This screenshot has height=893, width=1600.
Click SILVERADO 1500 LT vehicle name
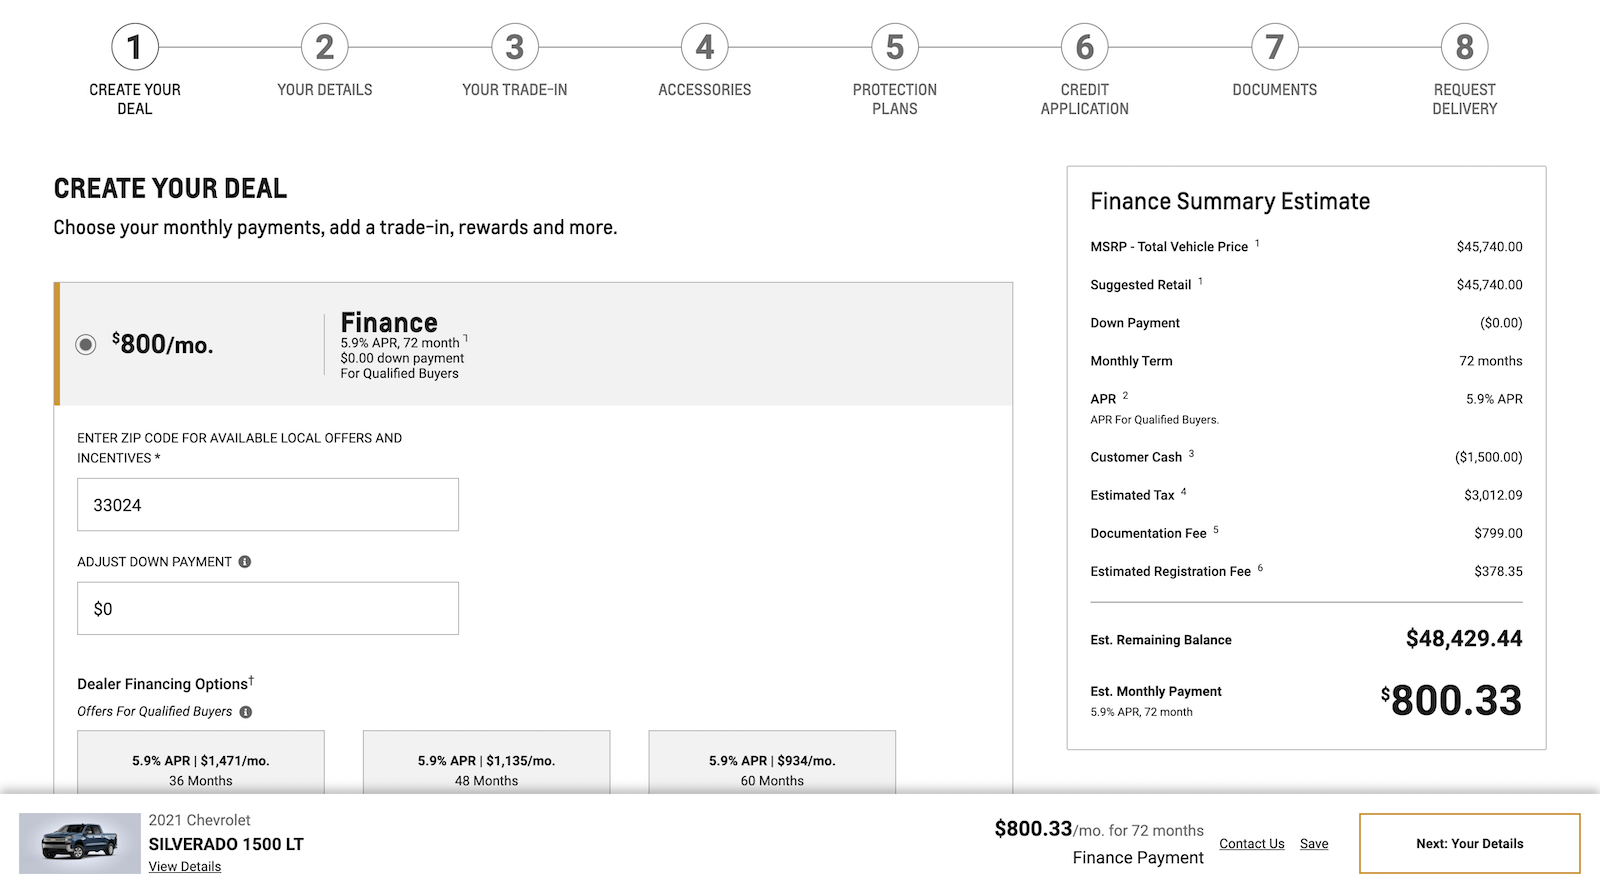pyautogui.click(x=226, y=844)
